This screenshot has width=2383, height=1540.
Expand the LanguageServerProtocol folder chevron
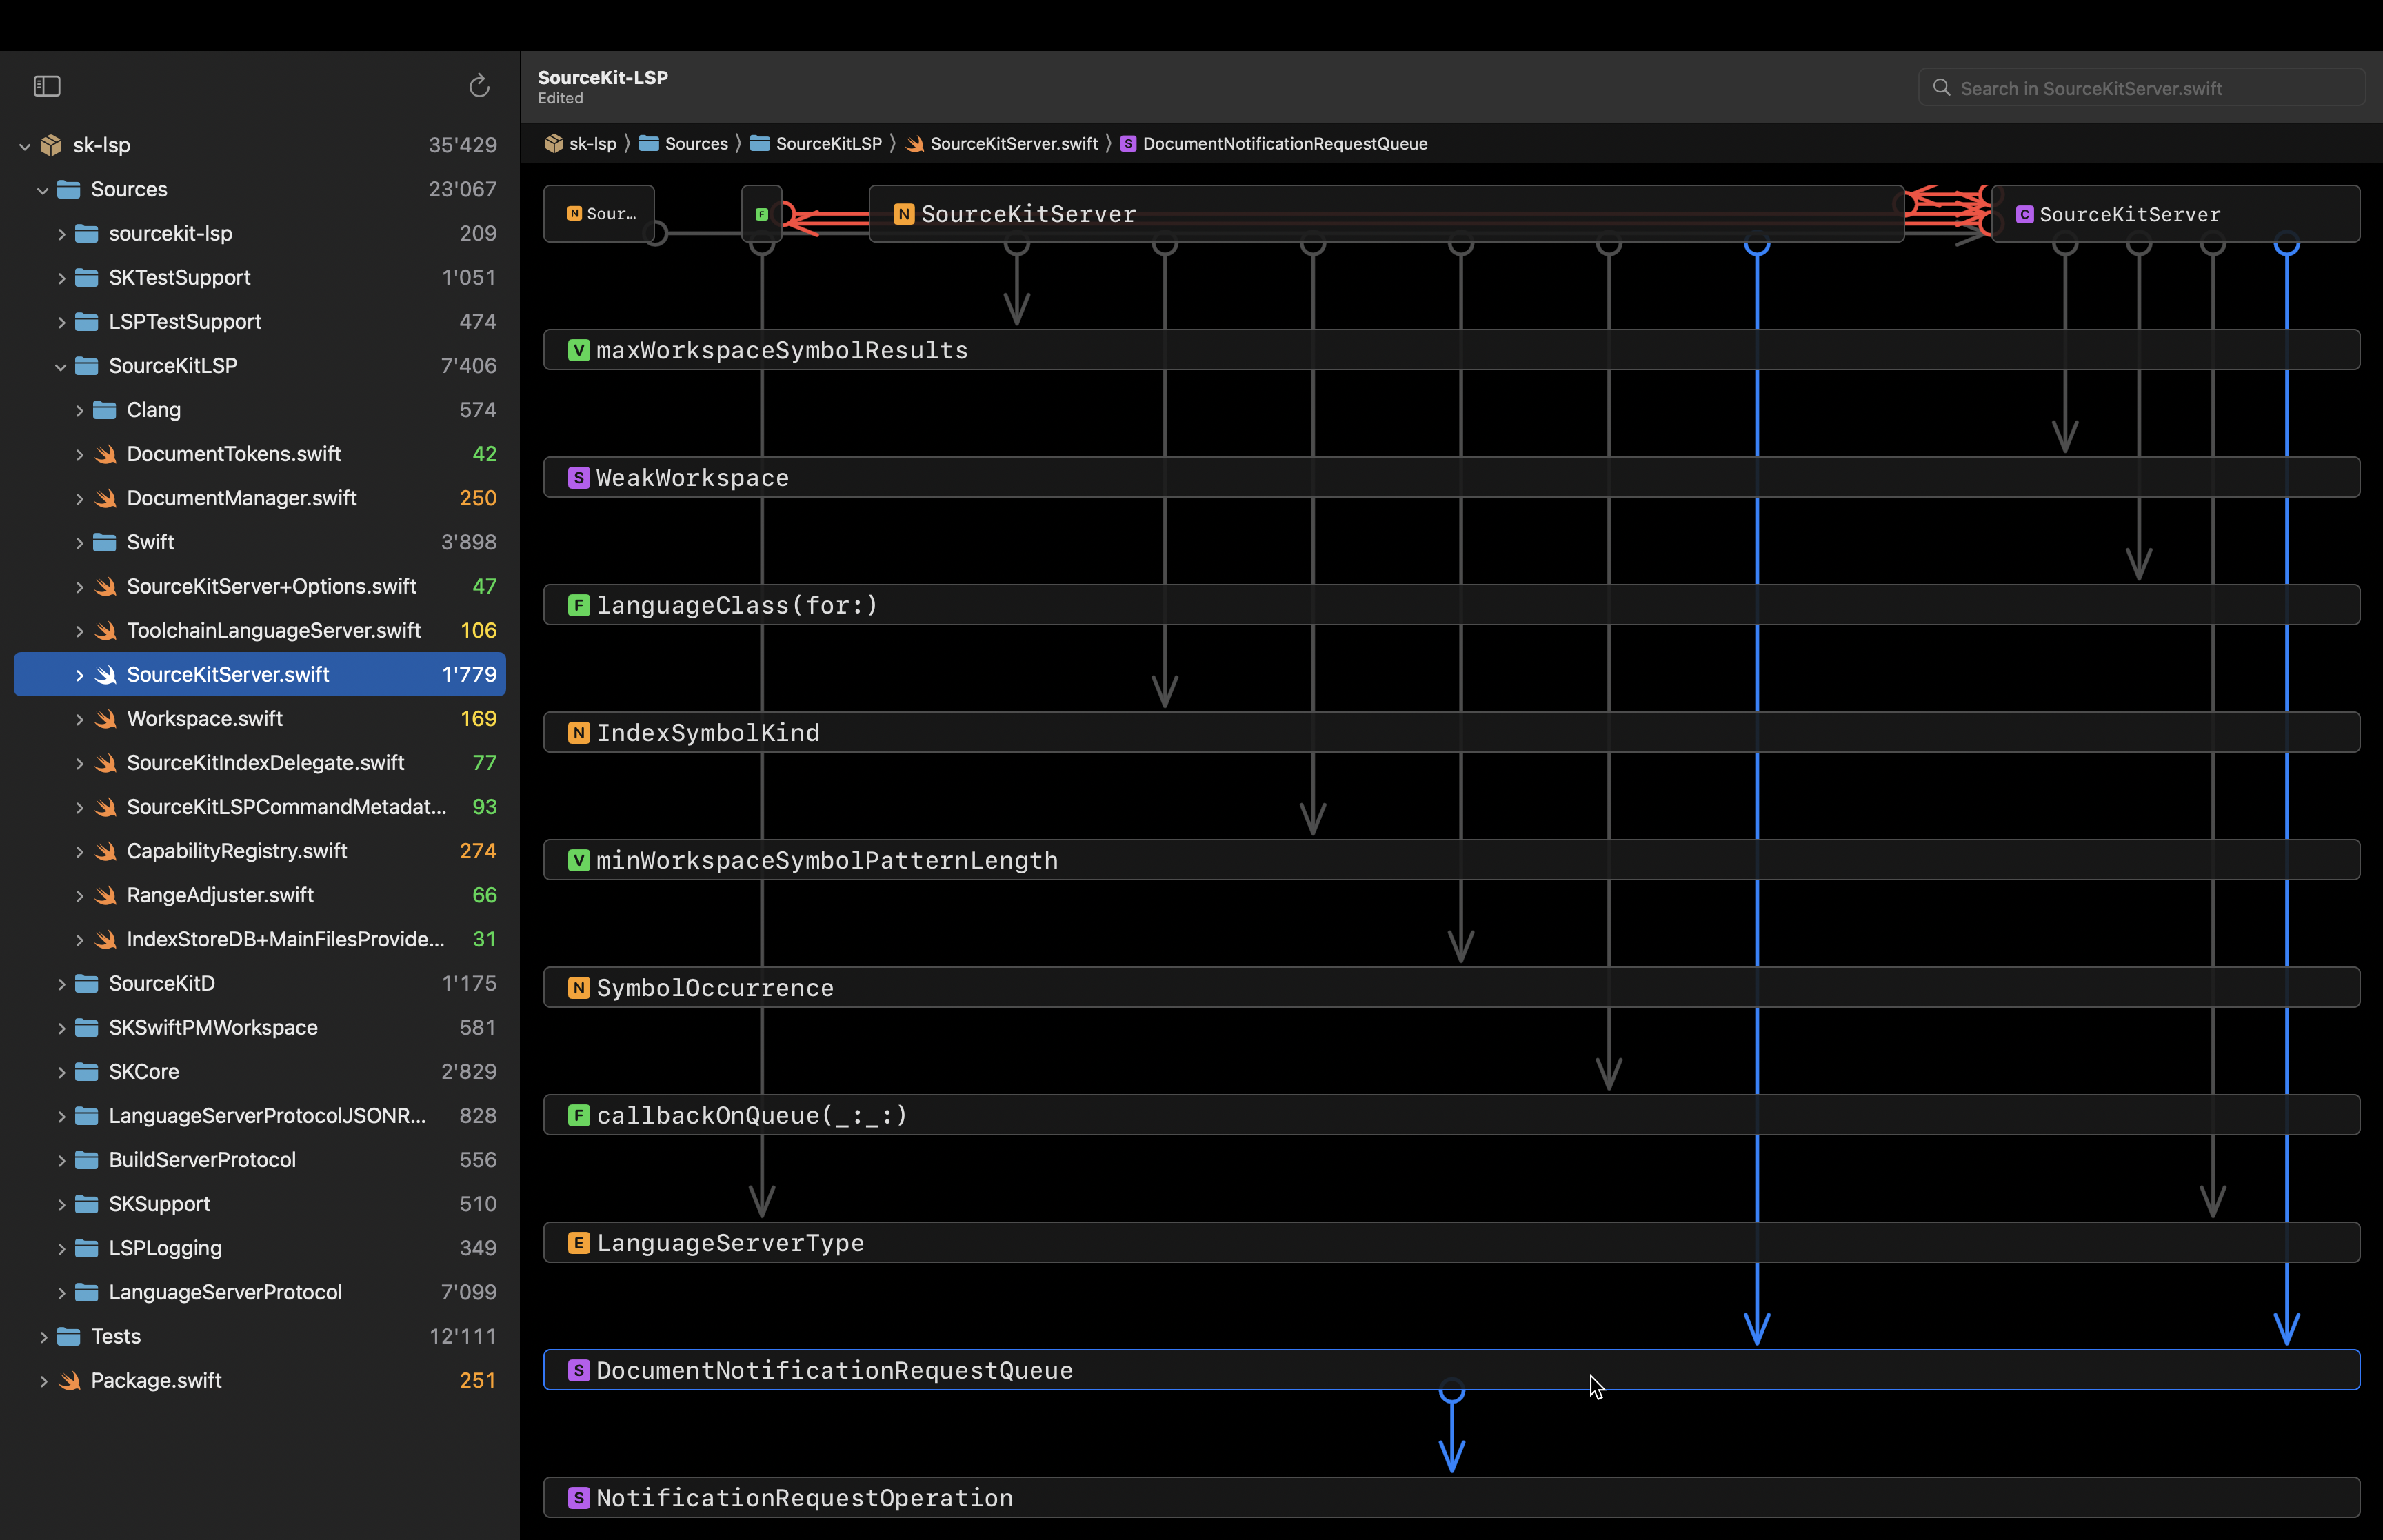click(x=61, y=1293)
